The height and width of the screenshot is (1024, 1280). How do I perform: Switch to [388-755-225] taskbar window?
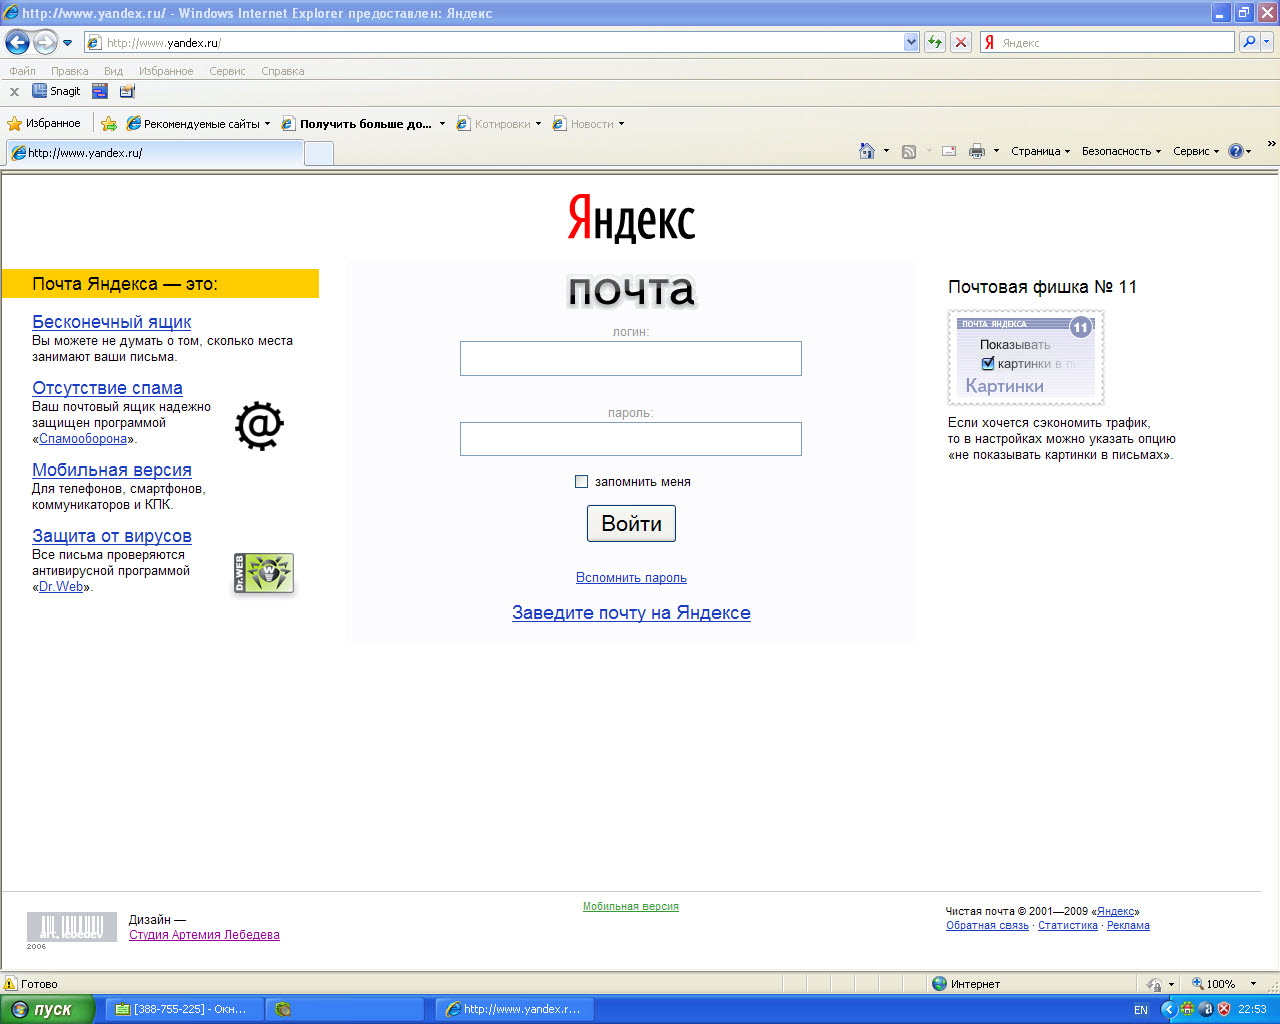(184, 1009)
